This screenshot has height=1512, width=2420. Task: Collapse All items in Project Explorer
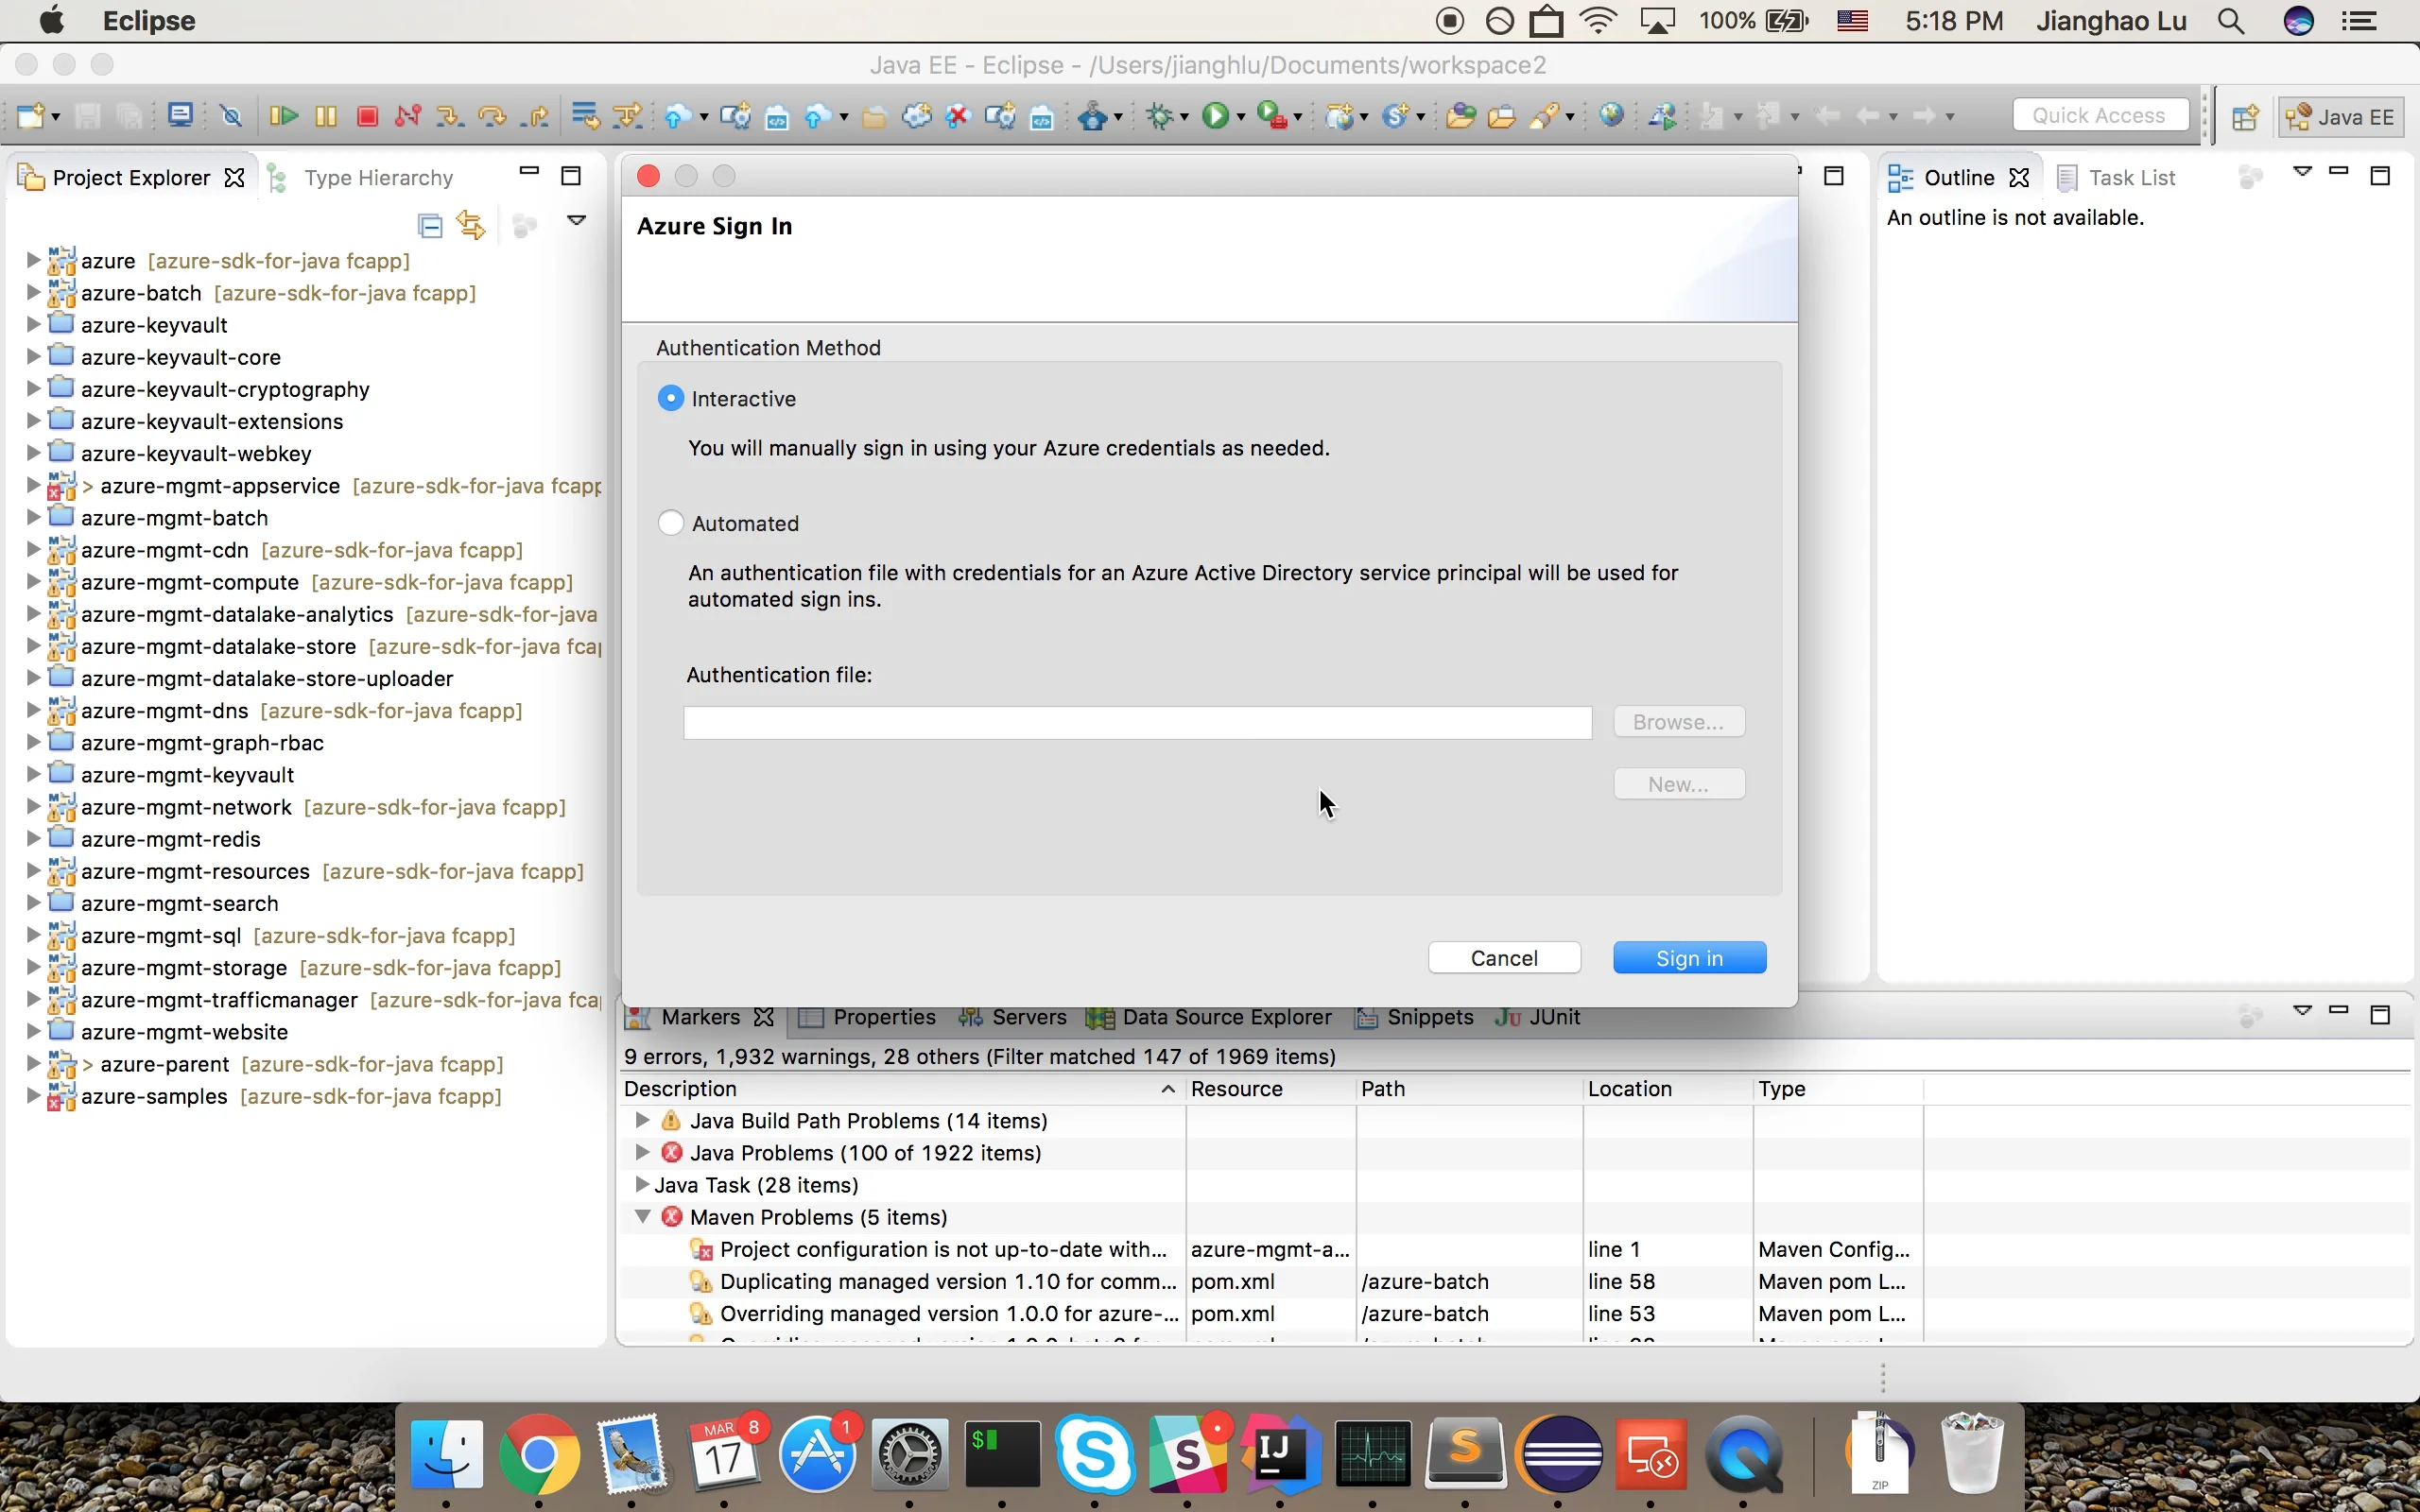click(x=428, y=224)
